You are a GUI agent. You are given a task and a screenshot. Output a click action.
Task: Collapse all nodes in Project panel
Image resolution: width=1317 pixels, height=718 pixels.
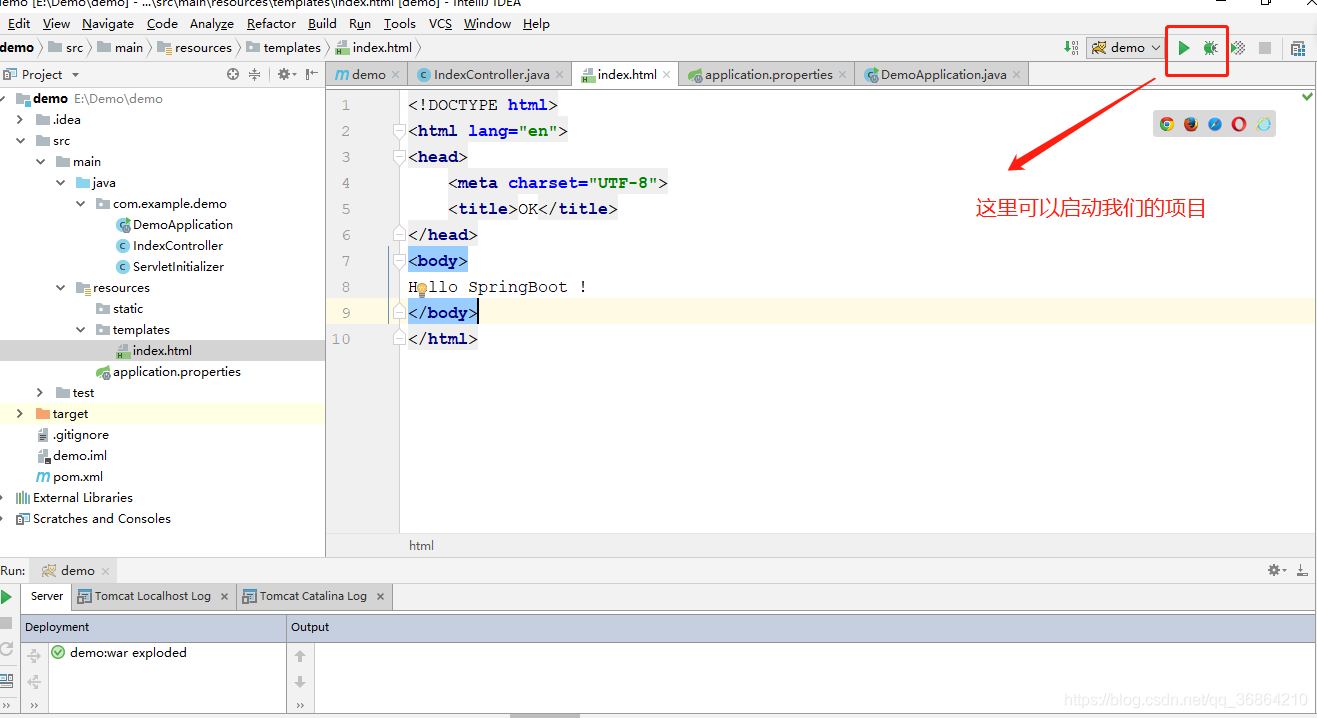click(x=254, y=74)
